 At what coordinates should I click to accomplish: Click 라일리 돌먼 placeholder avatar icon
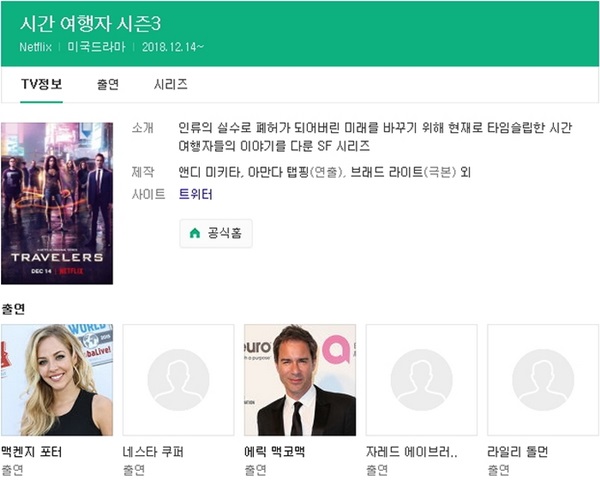click(543, 380)
